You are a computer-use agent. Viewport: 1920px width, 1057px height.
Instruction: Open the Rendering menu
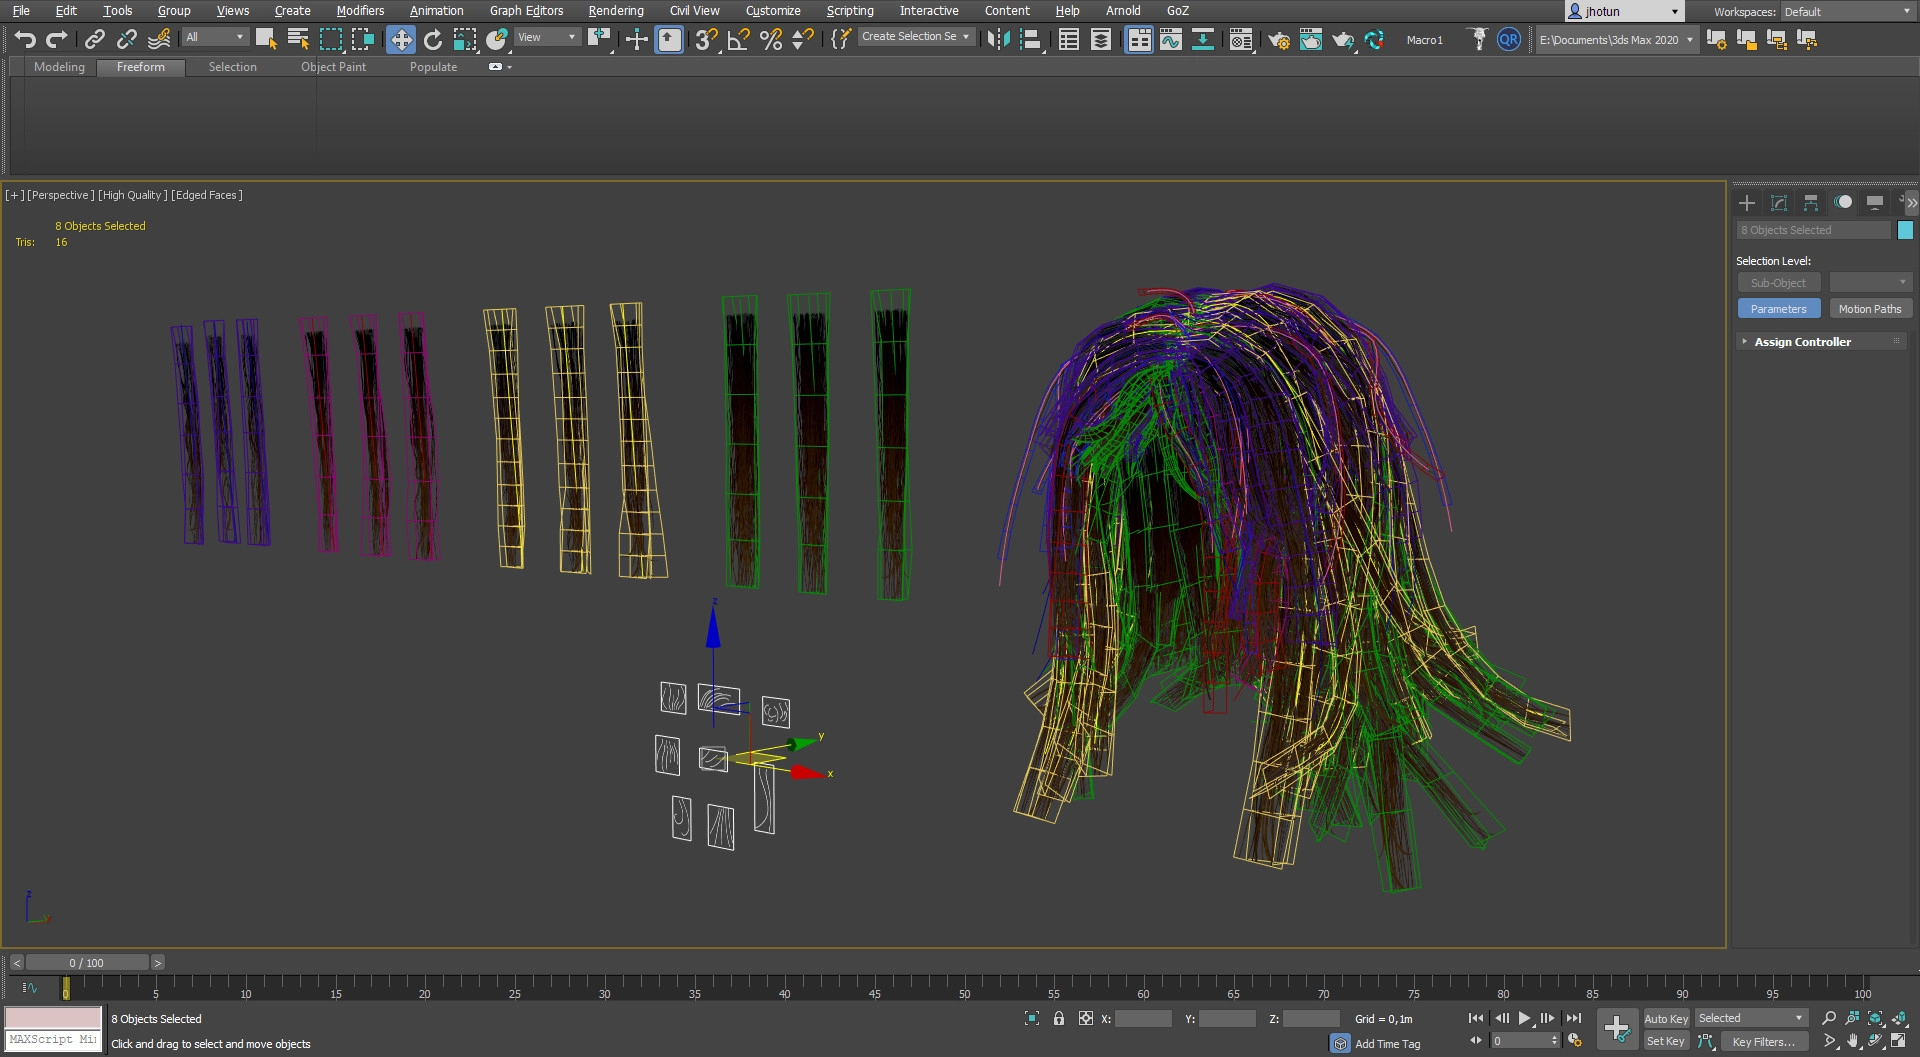coord(615,11)
